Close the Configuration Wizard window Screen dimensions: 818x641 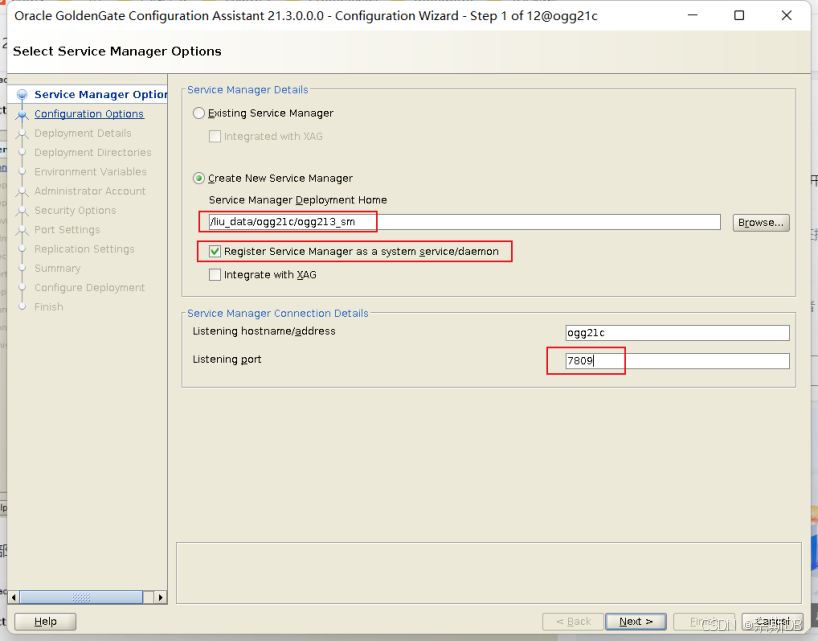tap(786, 15)
